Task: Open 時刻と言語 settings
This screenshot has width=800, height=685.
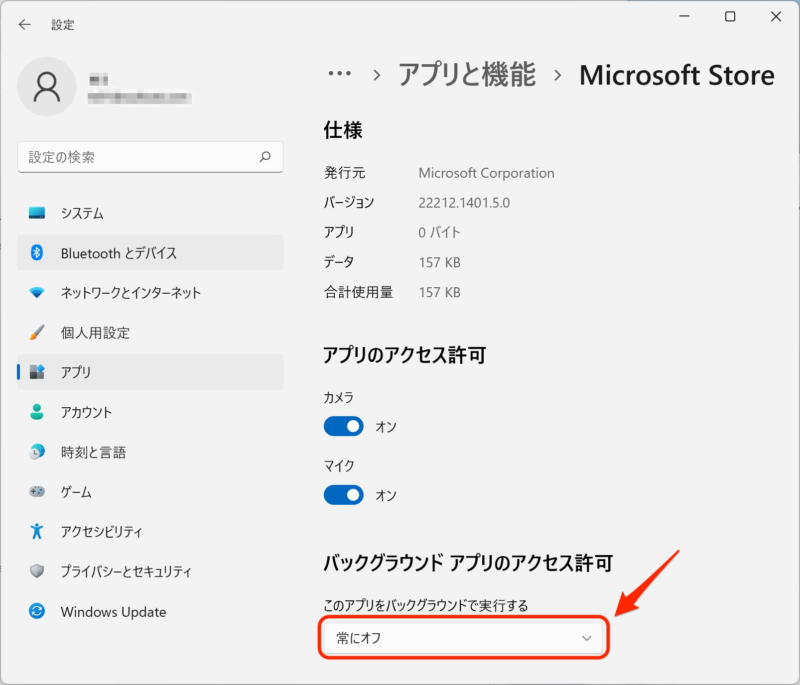Action: point(151,451)
